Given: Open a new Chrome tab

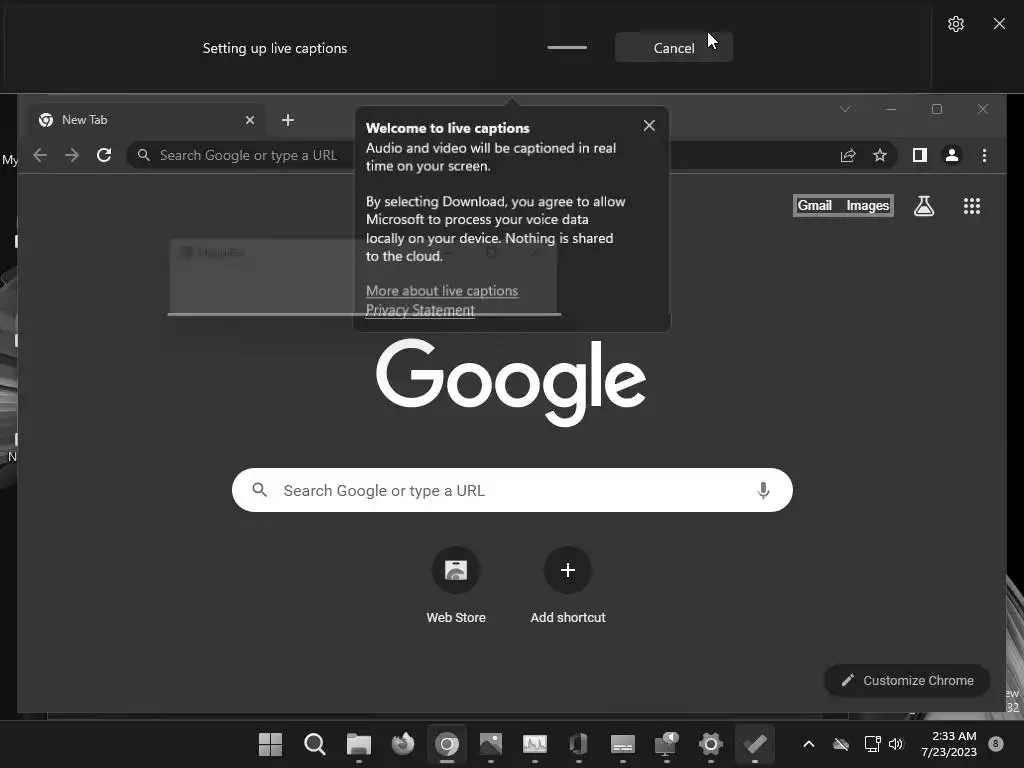Looking at the screenshot, I should [288, 120].
